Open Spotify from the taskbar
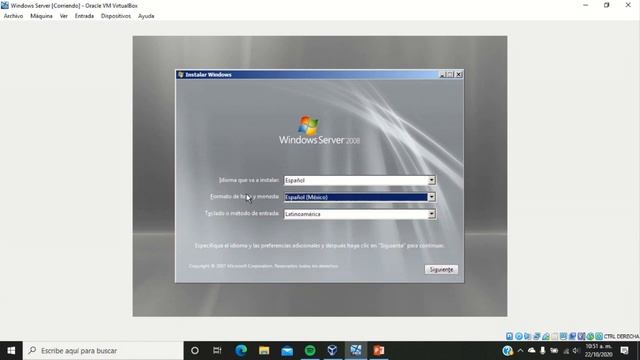Image resolution: width=640 pixels, height=360 pixels. point(310,351)
